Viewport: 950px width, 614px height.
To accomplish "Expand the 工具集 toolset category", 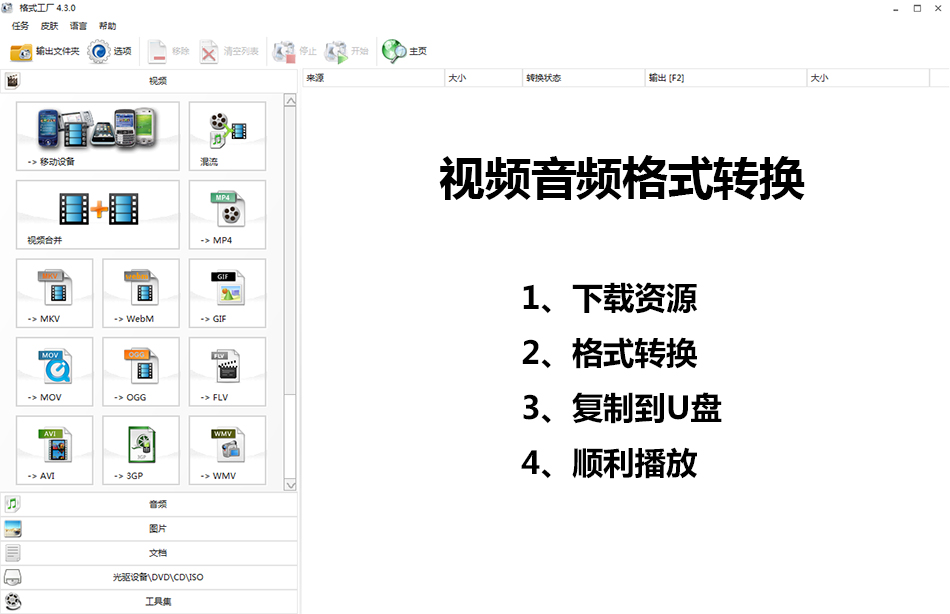I will coord(149,601).
